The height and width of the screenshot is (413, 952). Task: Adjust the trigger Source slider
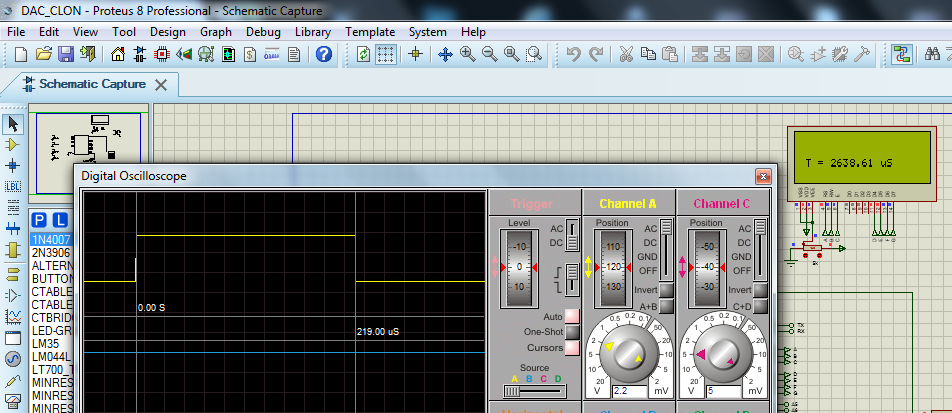534,392
